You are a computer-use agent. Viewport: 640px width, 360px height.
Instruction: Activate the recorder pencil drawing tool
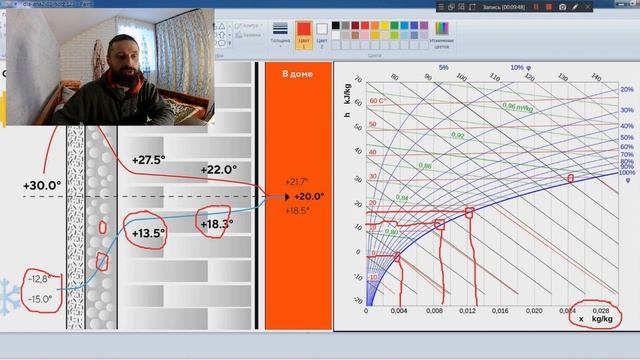pyautogui.click(x=575, y=7)
